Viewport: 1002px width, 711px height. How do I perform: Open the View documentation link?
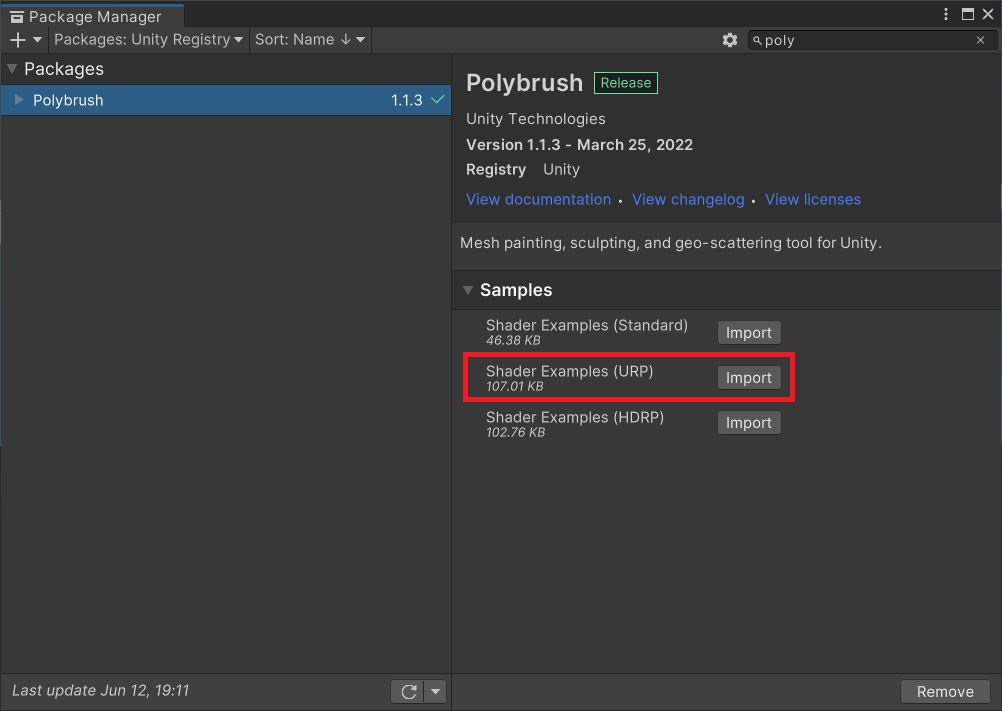[x=538, y=199]
